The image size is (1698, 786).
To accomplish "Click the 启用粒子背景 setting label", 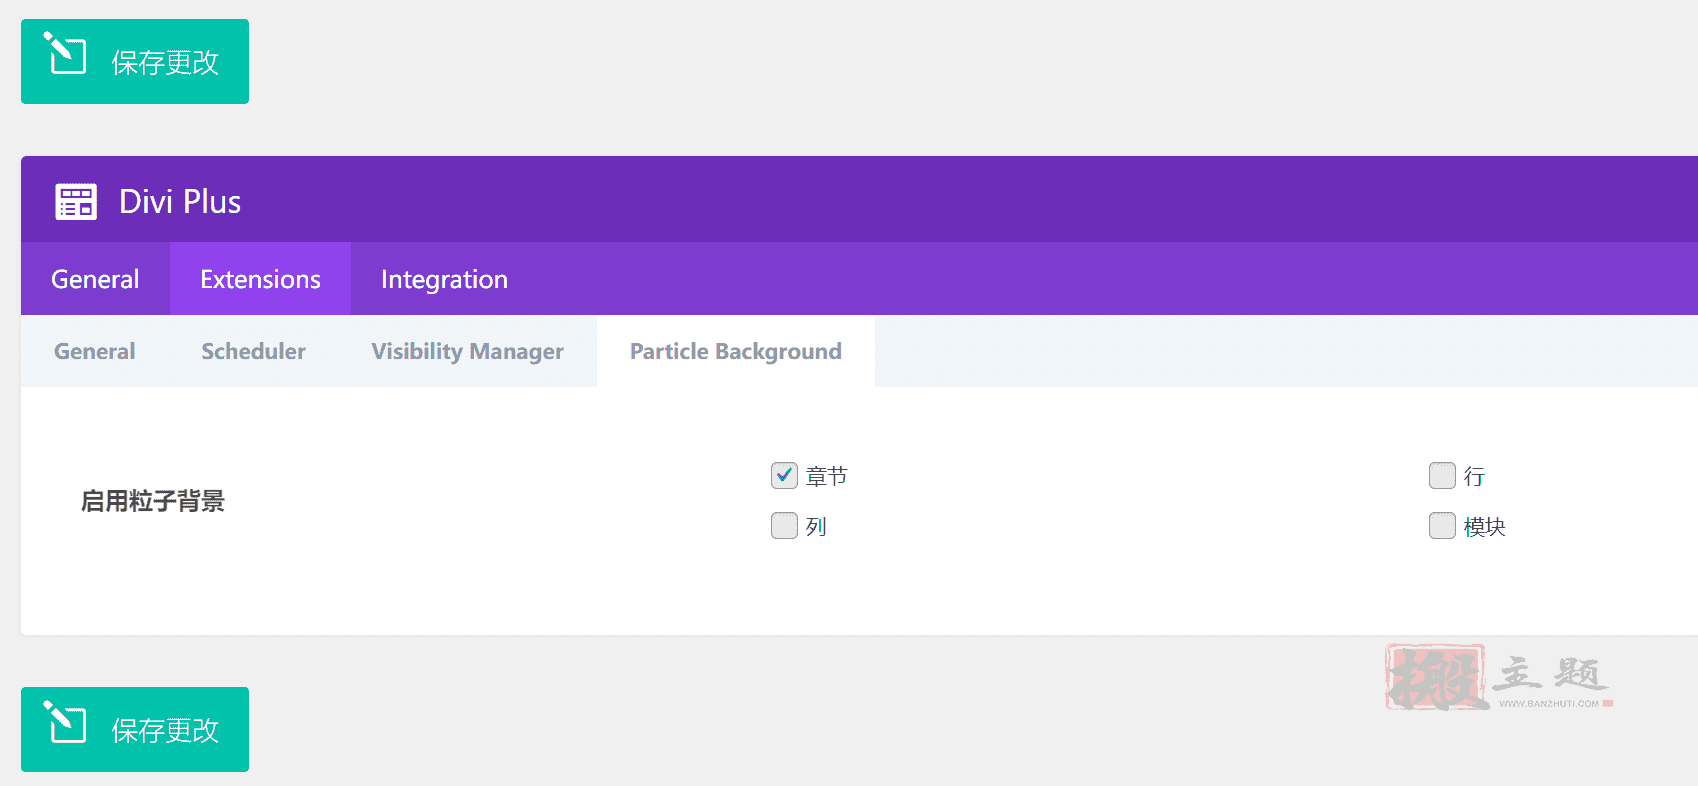I will coord(153,501).
